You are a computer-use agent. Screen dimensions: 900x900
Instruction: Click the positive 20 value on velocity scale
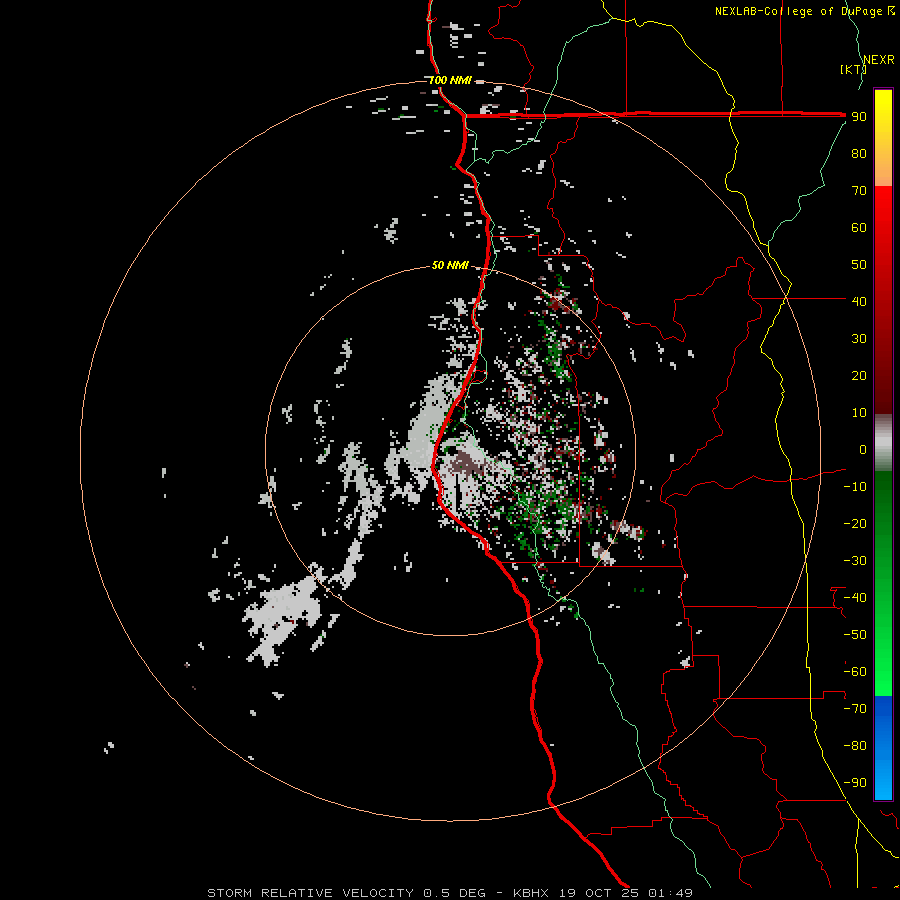(859, 375)
